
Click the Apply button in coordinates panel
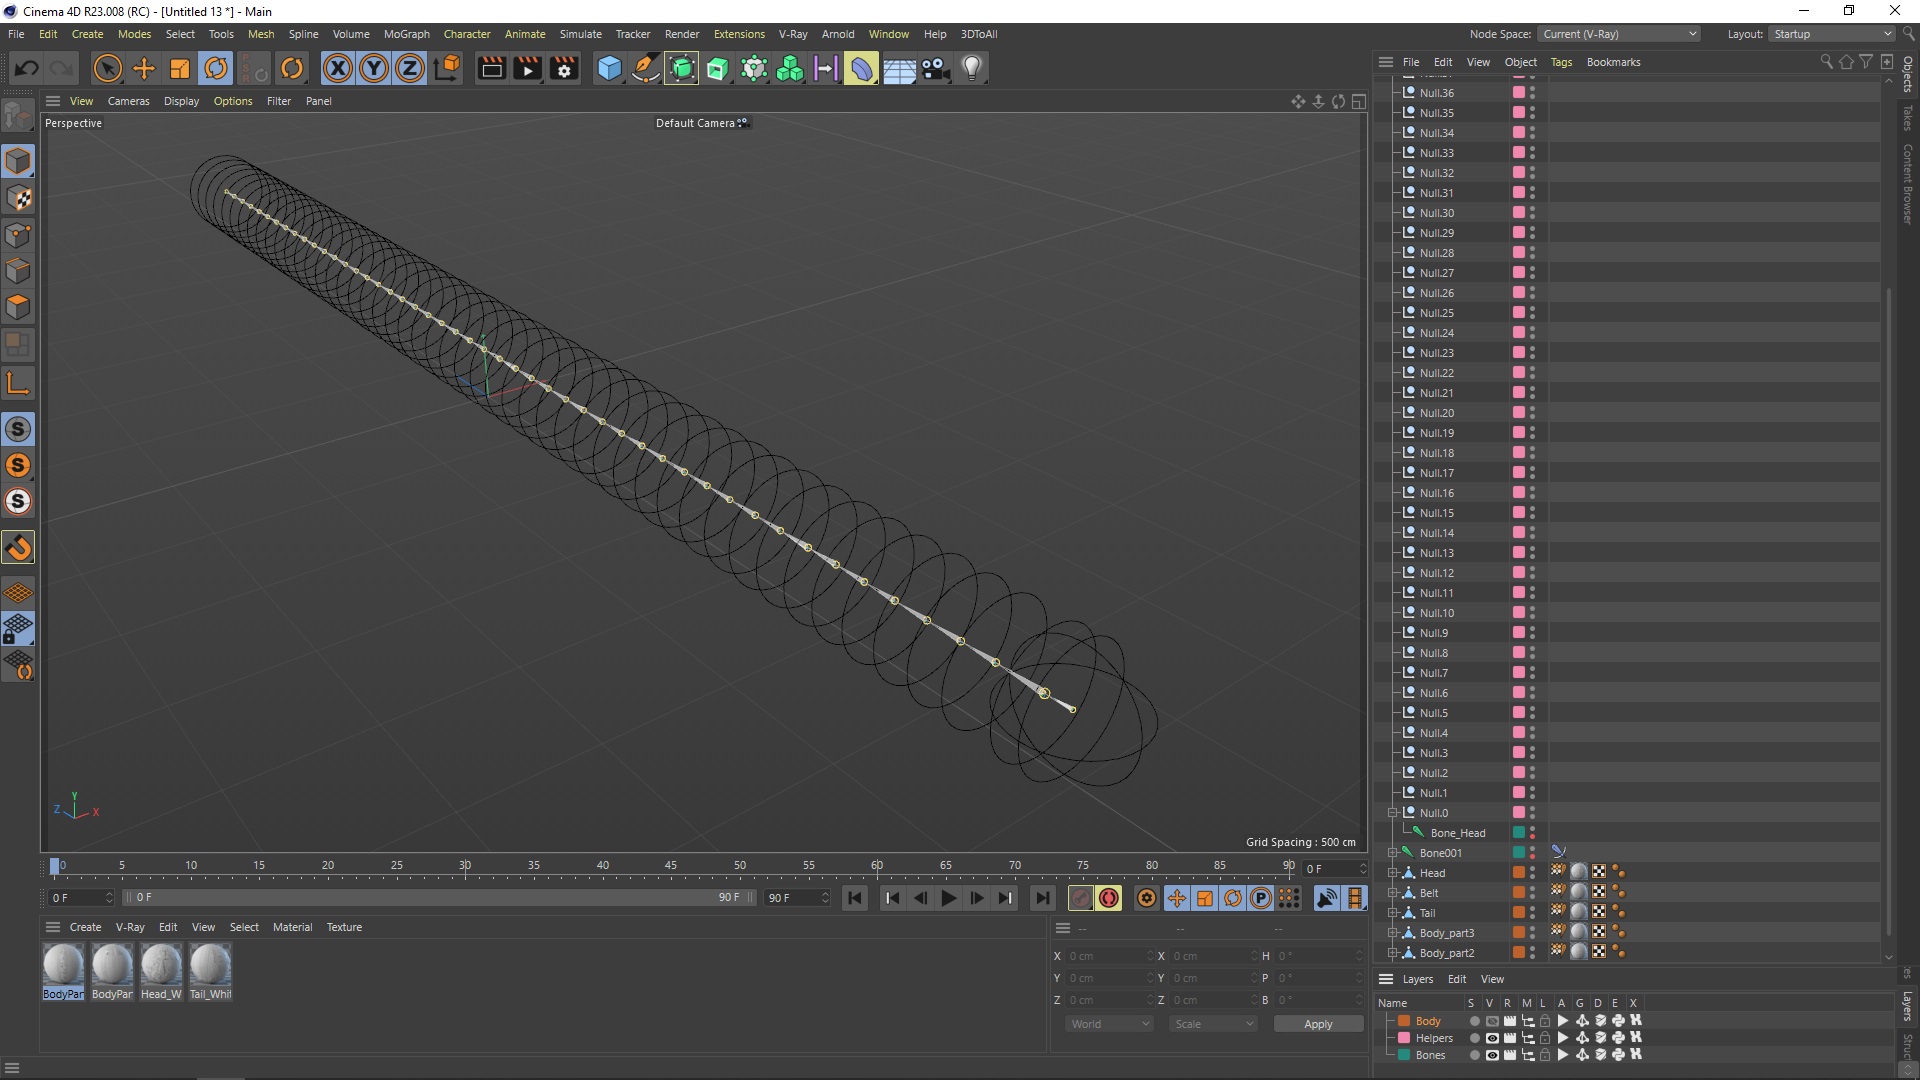click(x=1318, y=1024)
